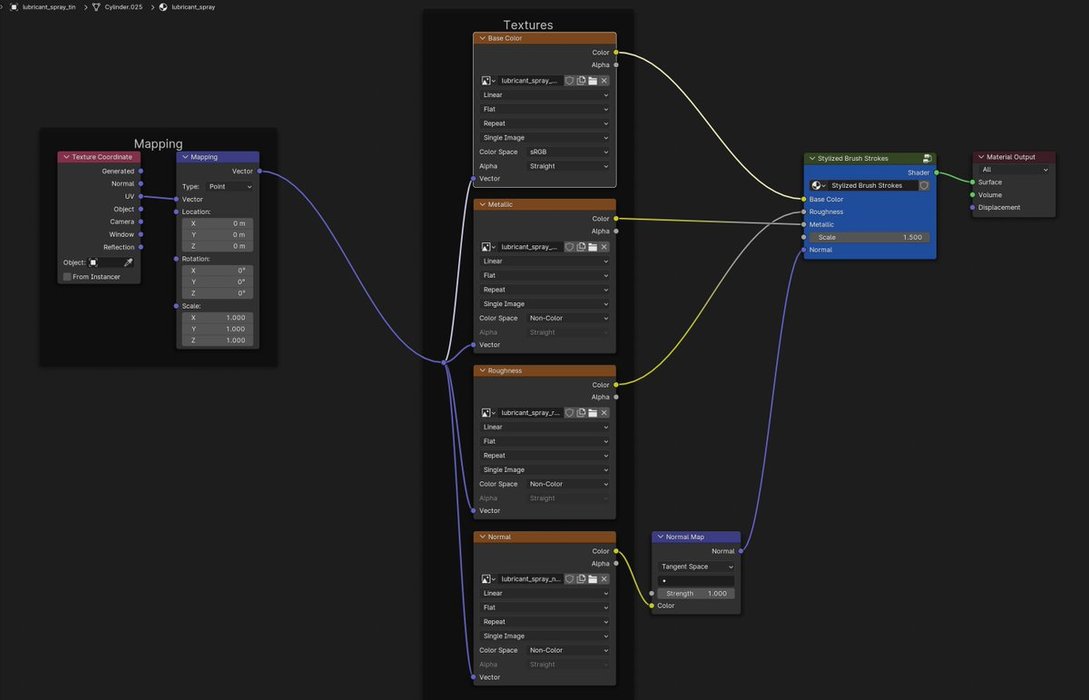Select lubricant_spray_tin in the breadcrumb bar

[48, 7]
